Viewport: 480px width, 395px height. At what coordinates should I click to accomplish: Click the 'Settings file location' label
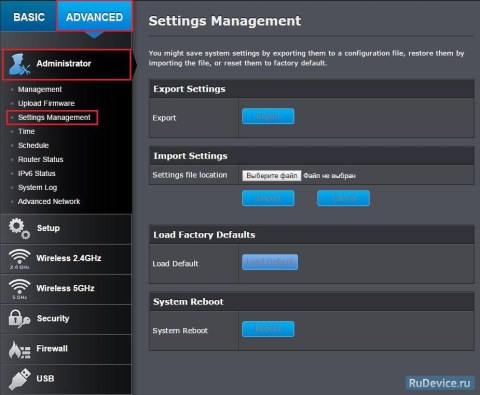point(190,175)
